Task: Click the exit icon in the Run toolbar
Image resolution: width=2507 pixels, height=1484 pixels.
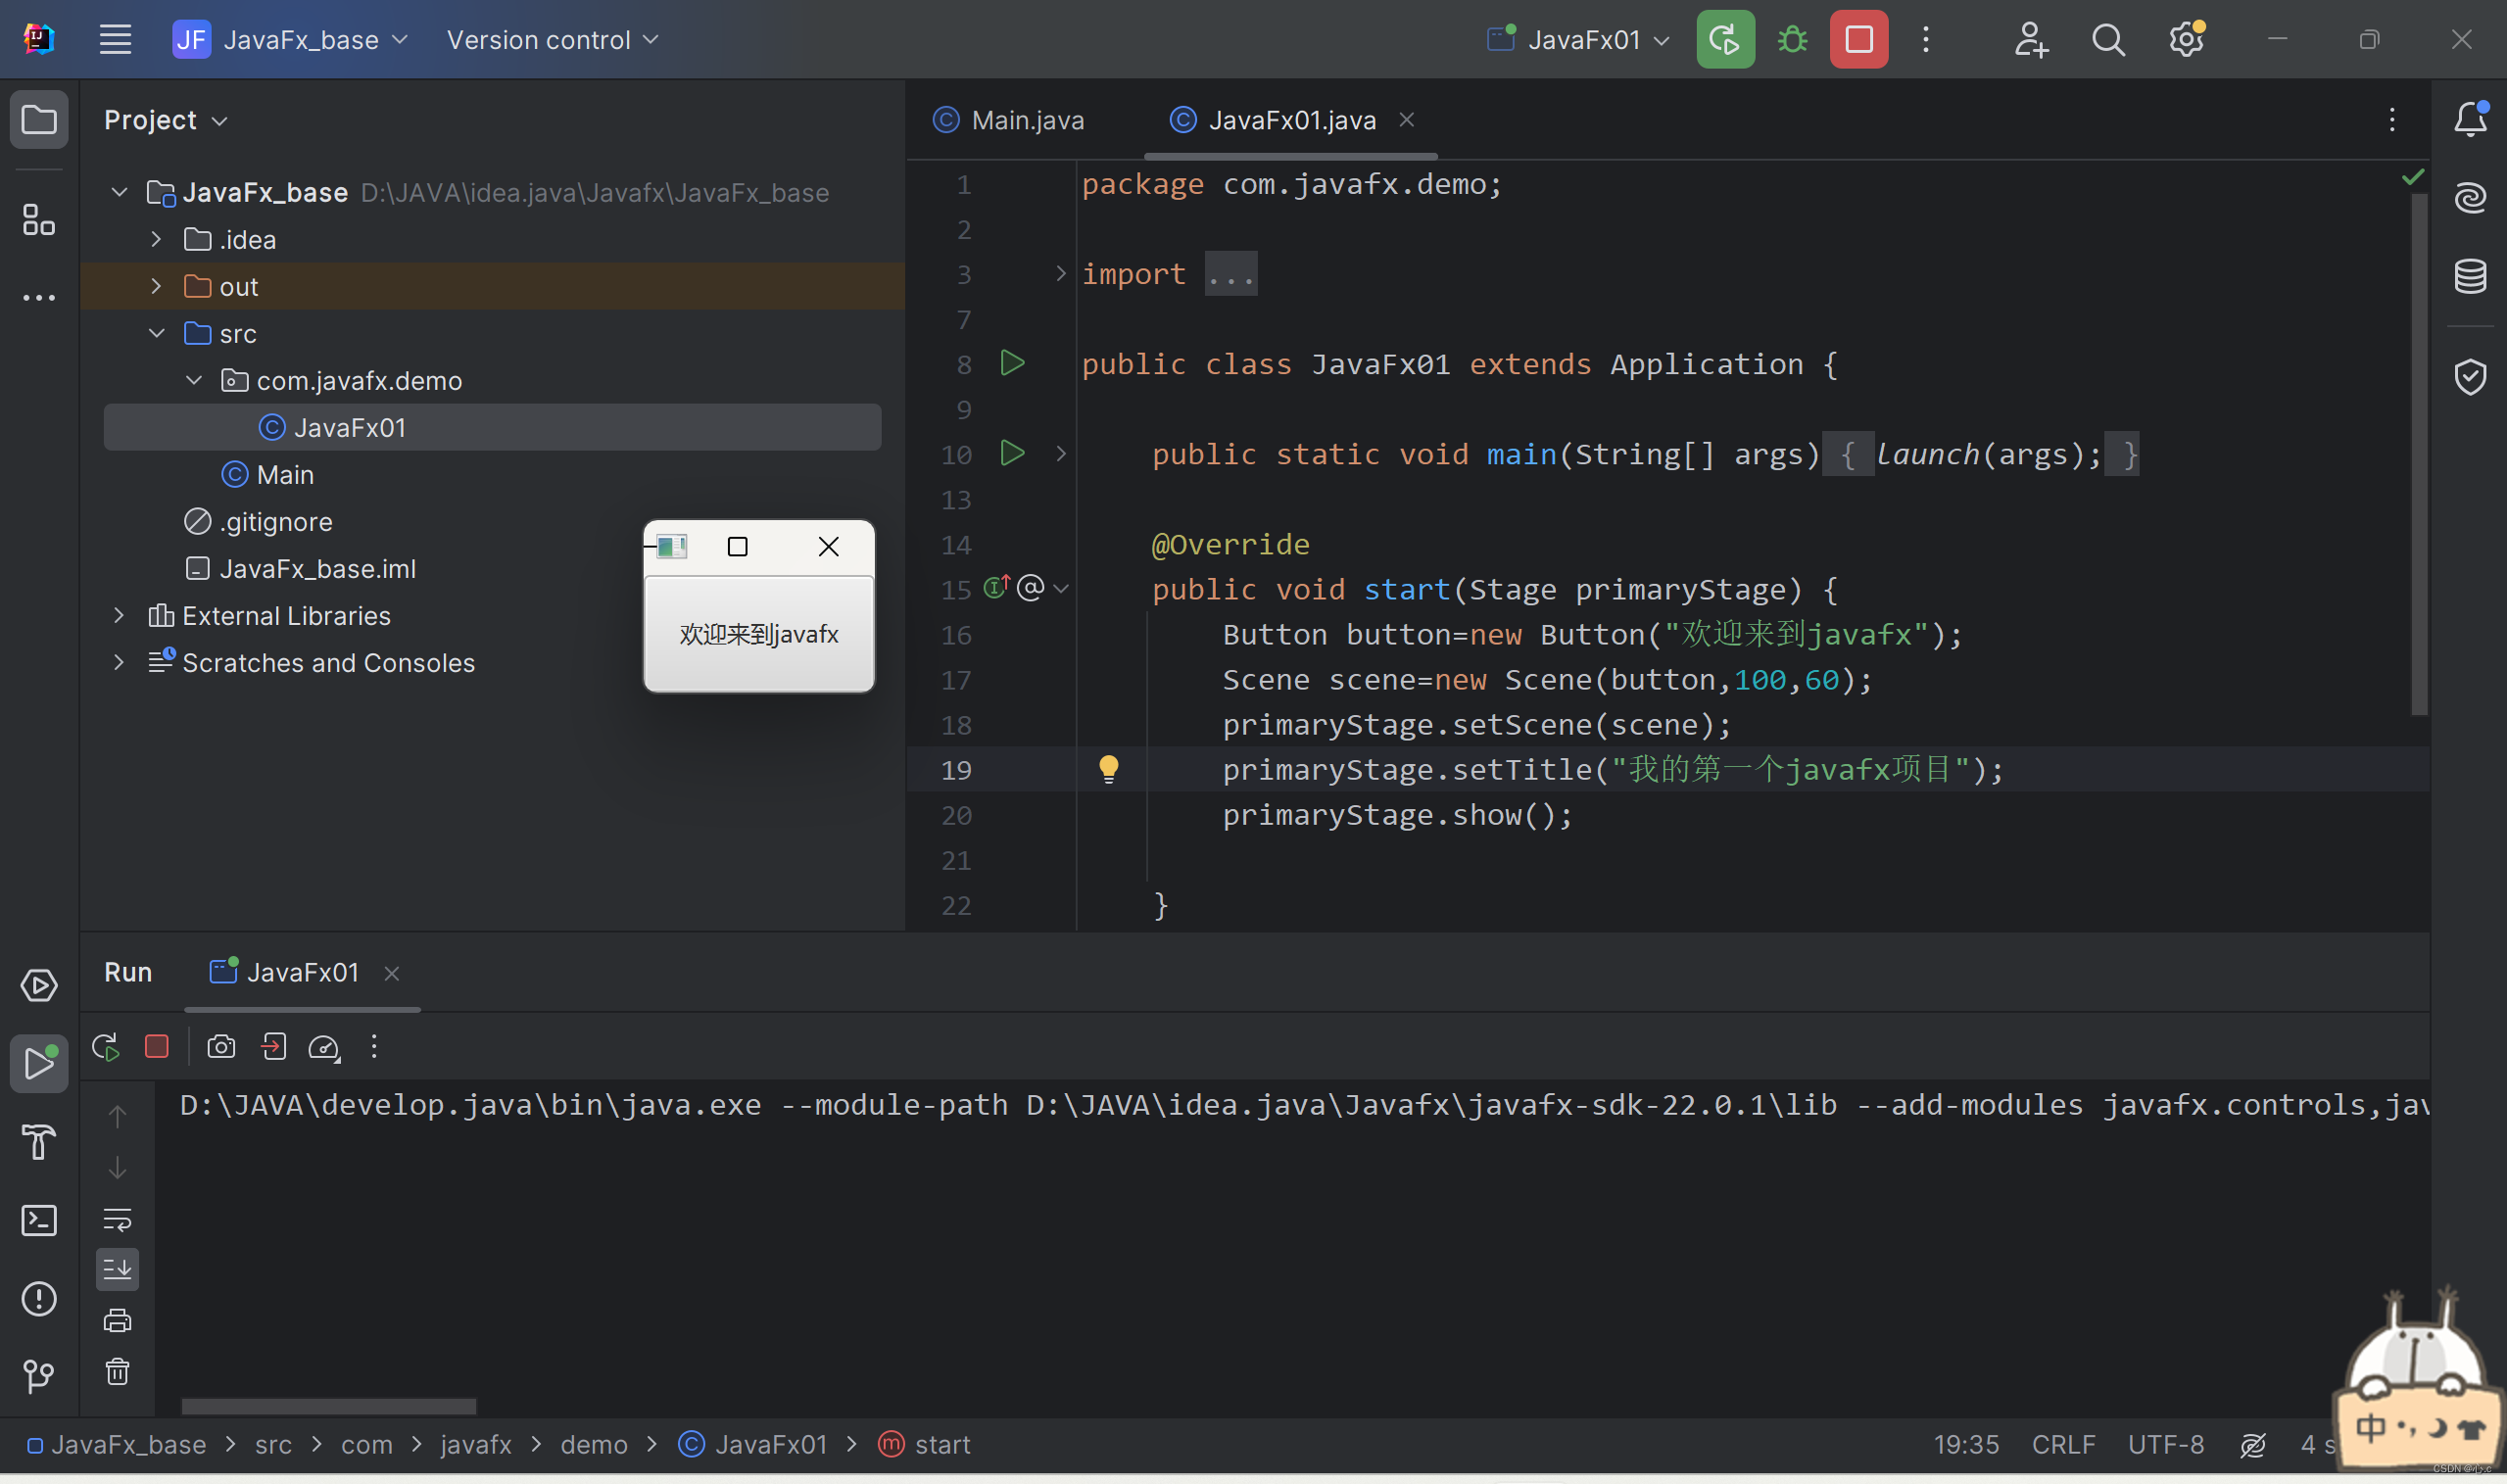Action: click(273, 1047)
